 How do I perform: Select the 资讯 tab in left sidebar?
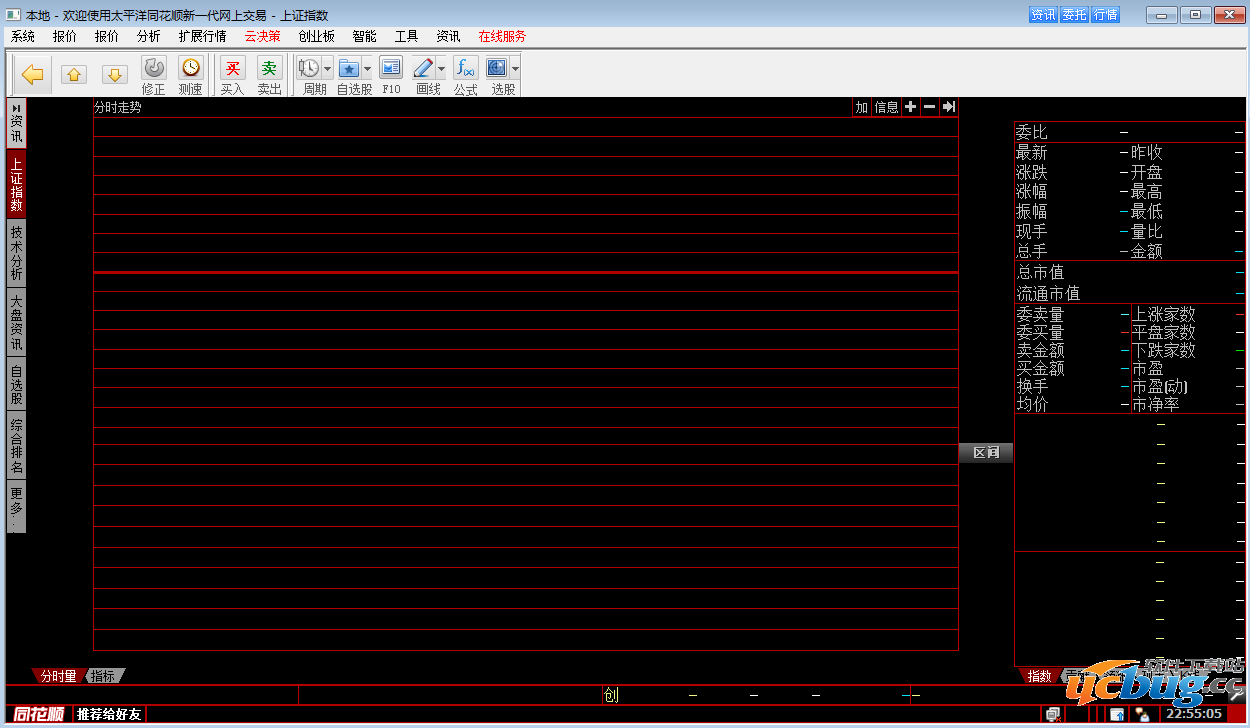17,124
